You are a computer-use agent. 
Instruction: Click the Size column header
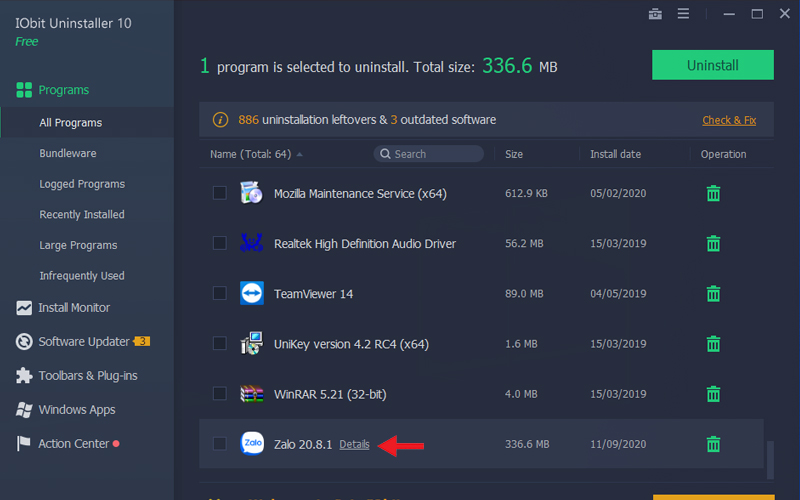(514, 154)
